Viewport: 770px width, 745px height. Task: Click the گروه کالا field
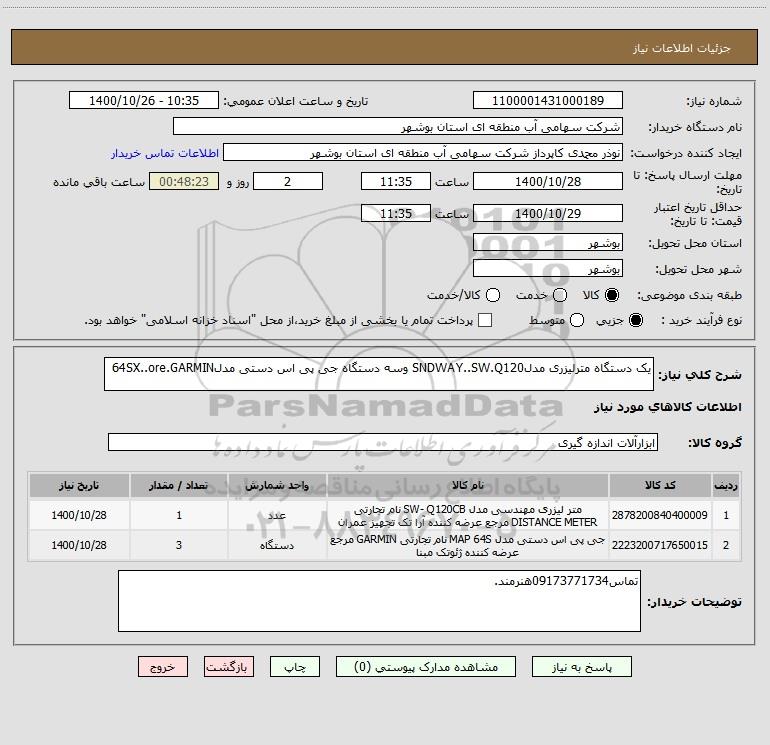(x=383, y=442)
